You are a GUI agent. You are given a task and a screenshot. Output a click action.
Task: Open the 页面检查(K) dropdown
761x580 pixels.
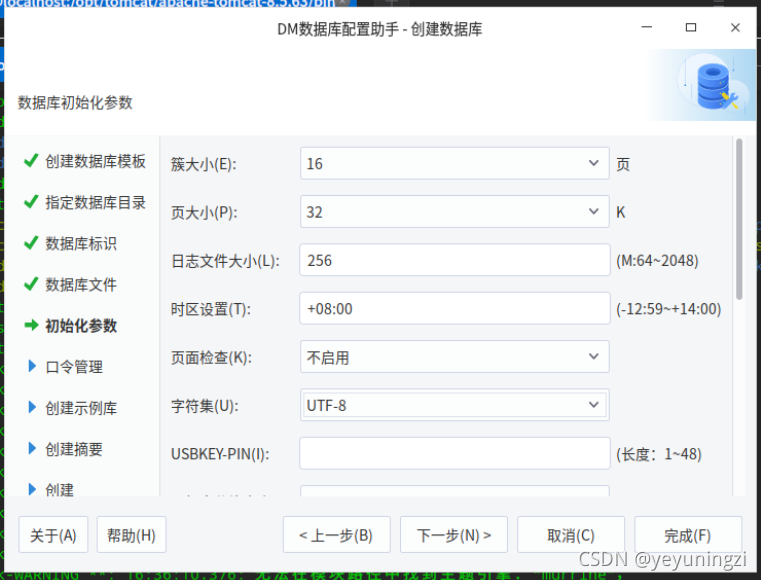454,357
